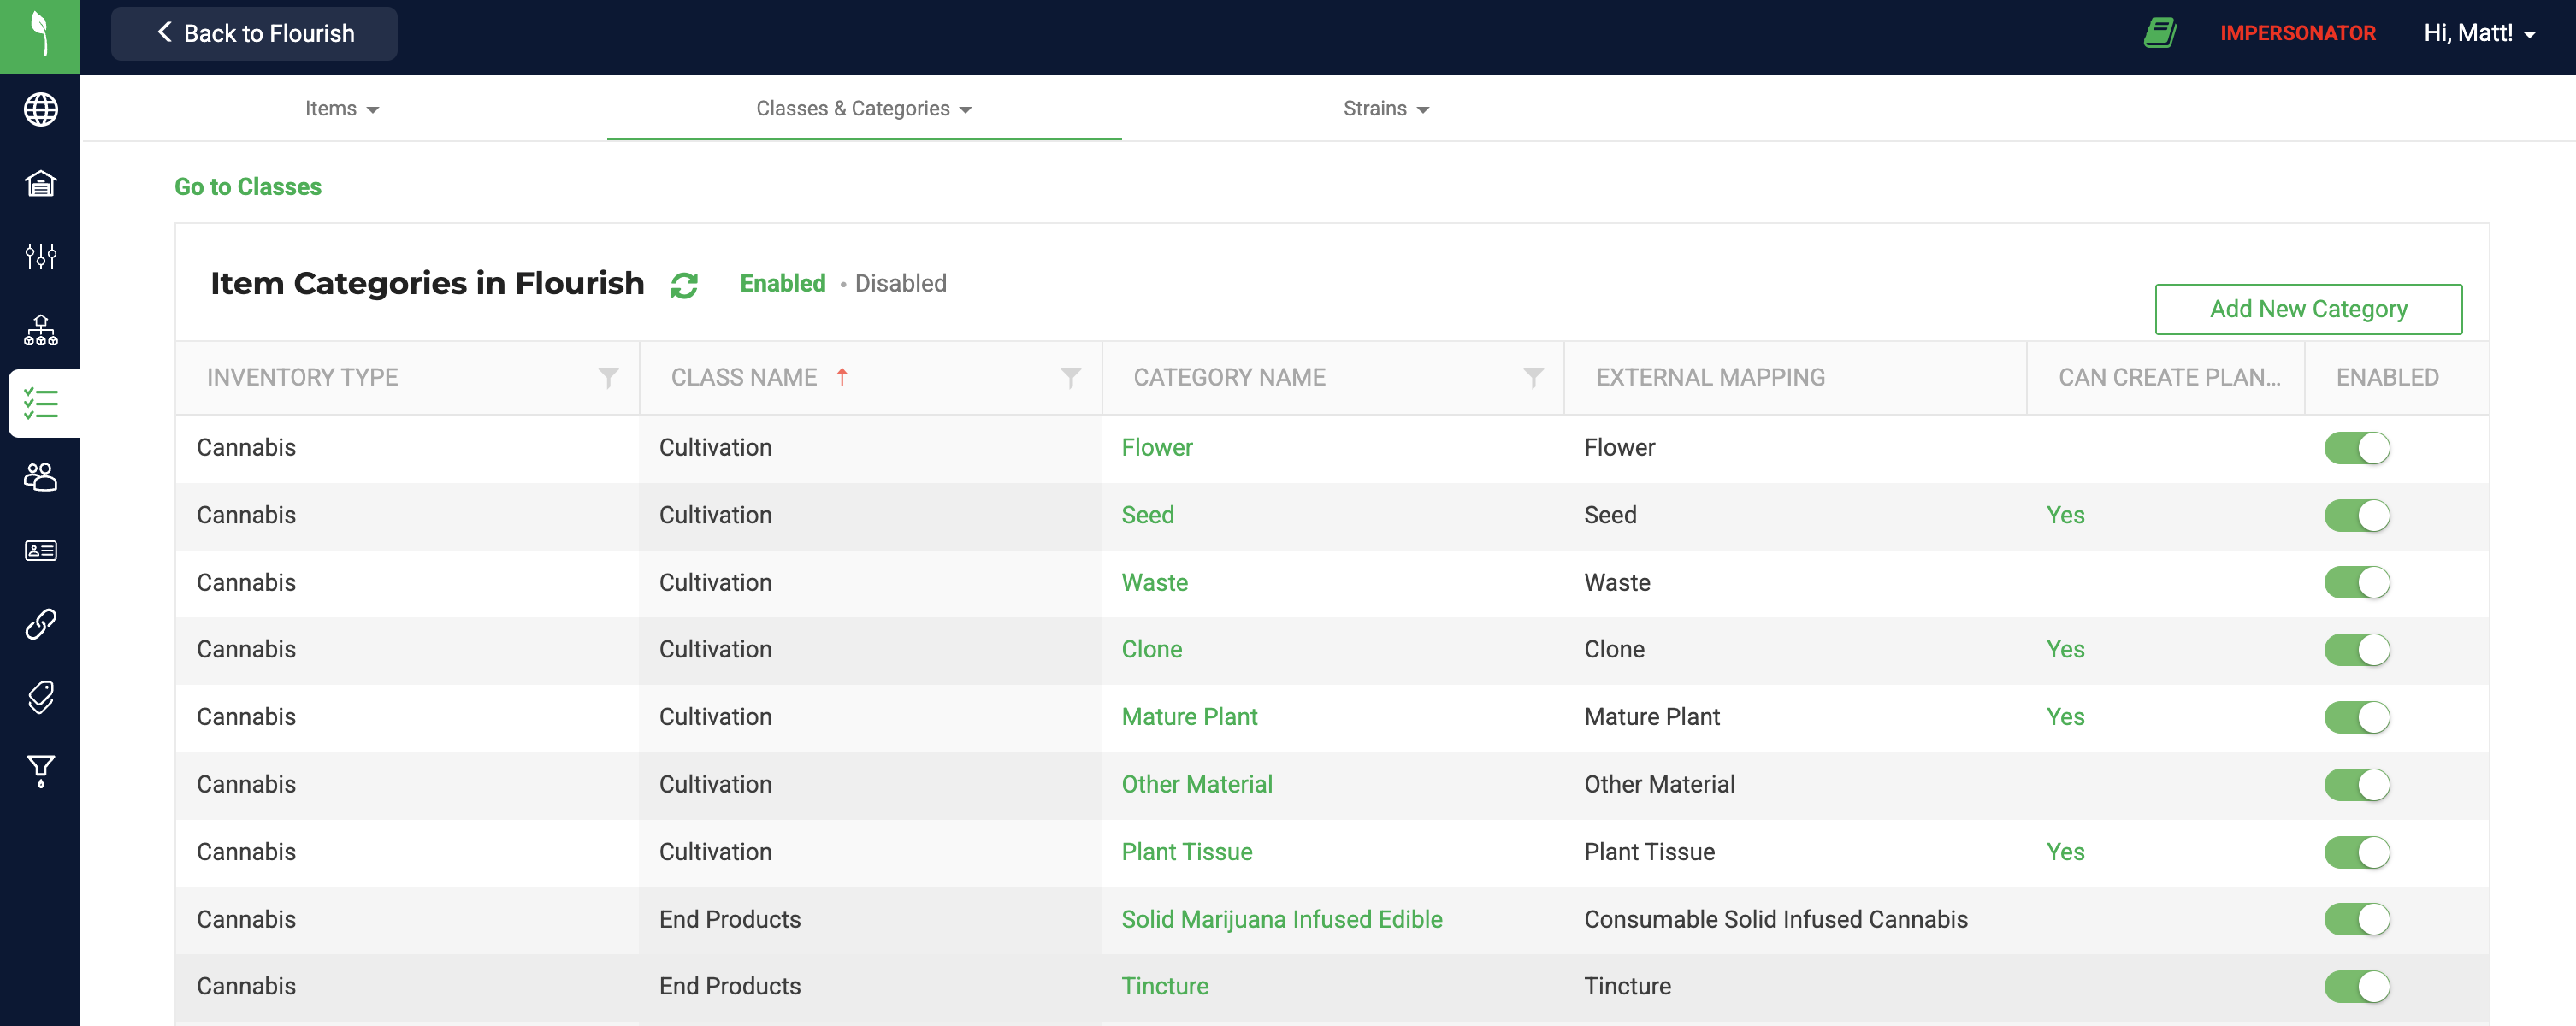This screenshot has width=2576, height=1026.
Task: Expand the Items dropdown menu
Action: click(x=341, y=109)
